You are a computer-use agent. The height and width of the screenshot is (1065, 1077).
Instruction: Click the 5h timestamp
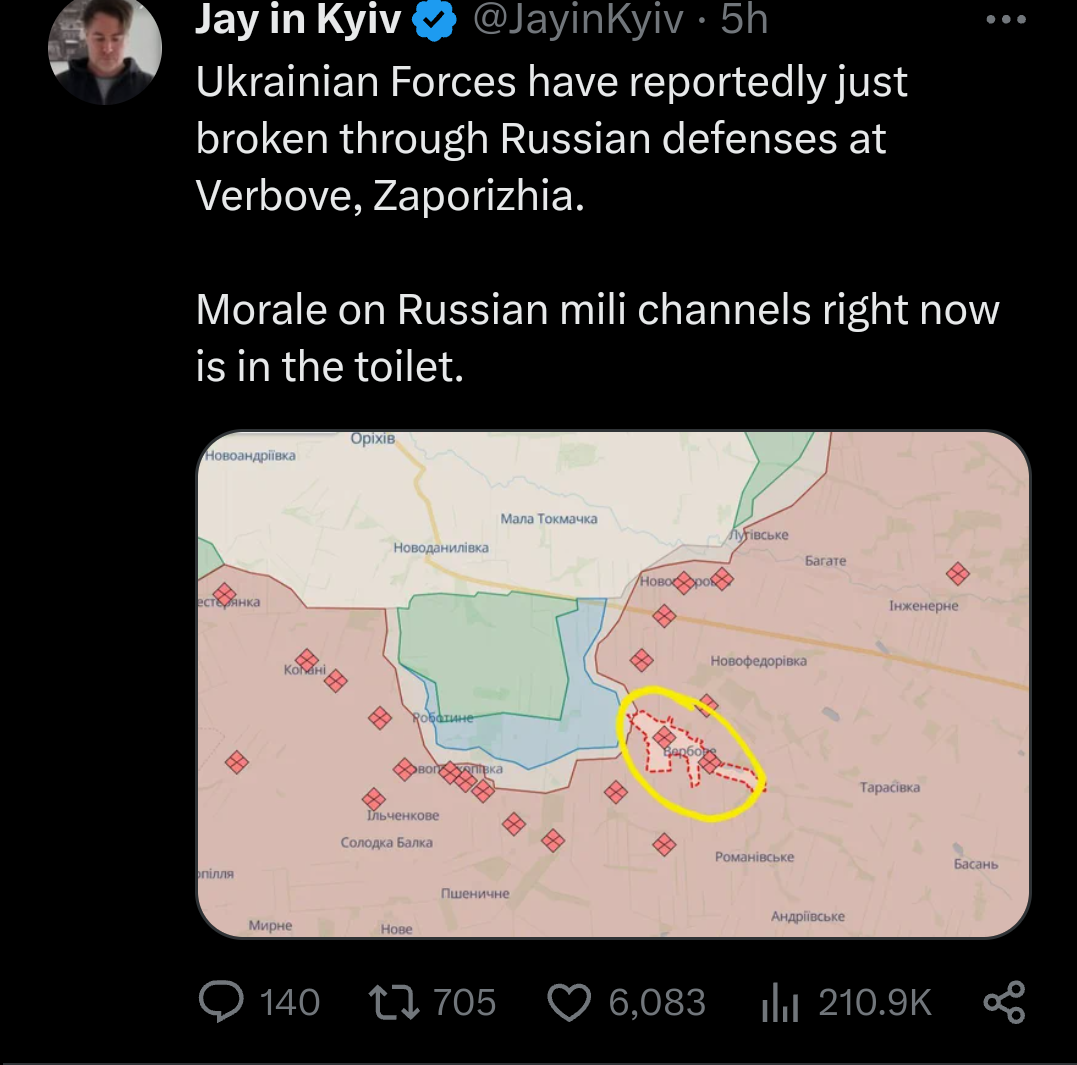coord(744,20)
